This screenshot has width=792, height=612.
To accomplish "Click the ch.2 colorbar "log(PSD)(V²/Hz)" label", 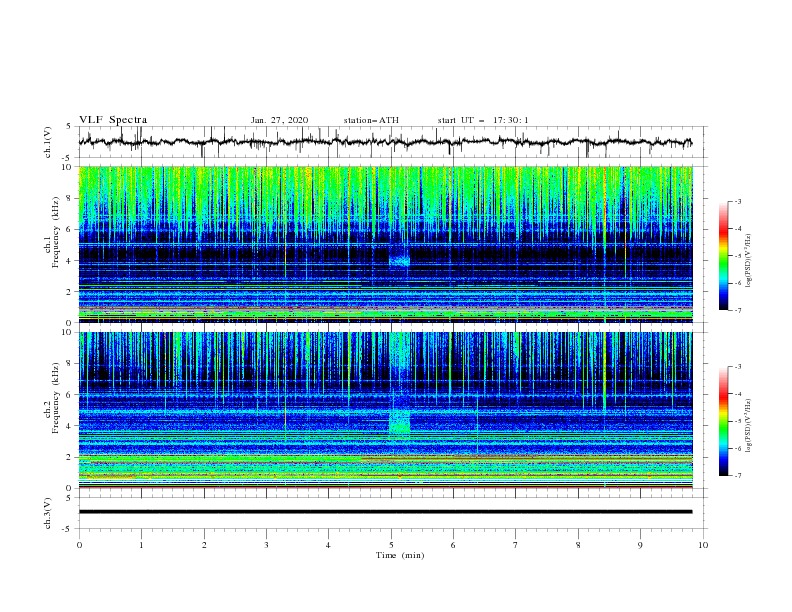I will 748,426.
